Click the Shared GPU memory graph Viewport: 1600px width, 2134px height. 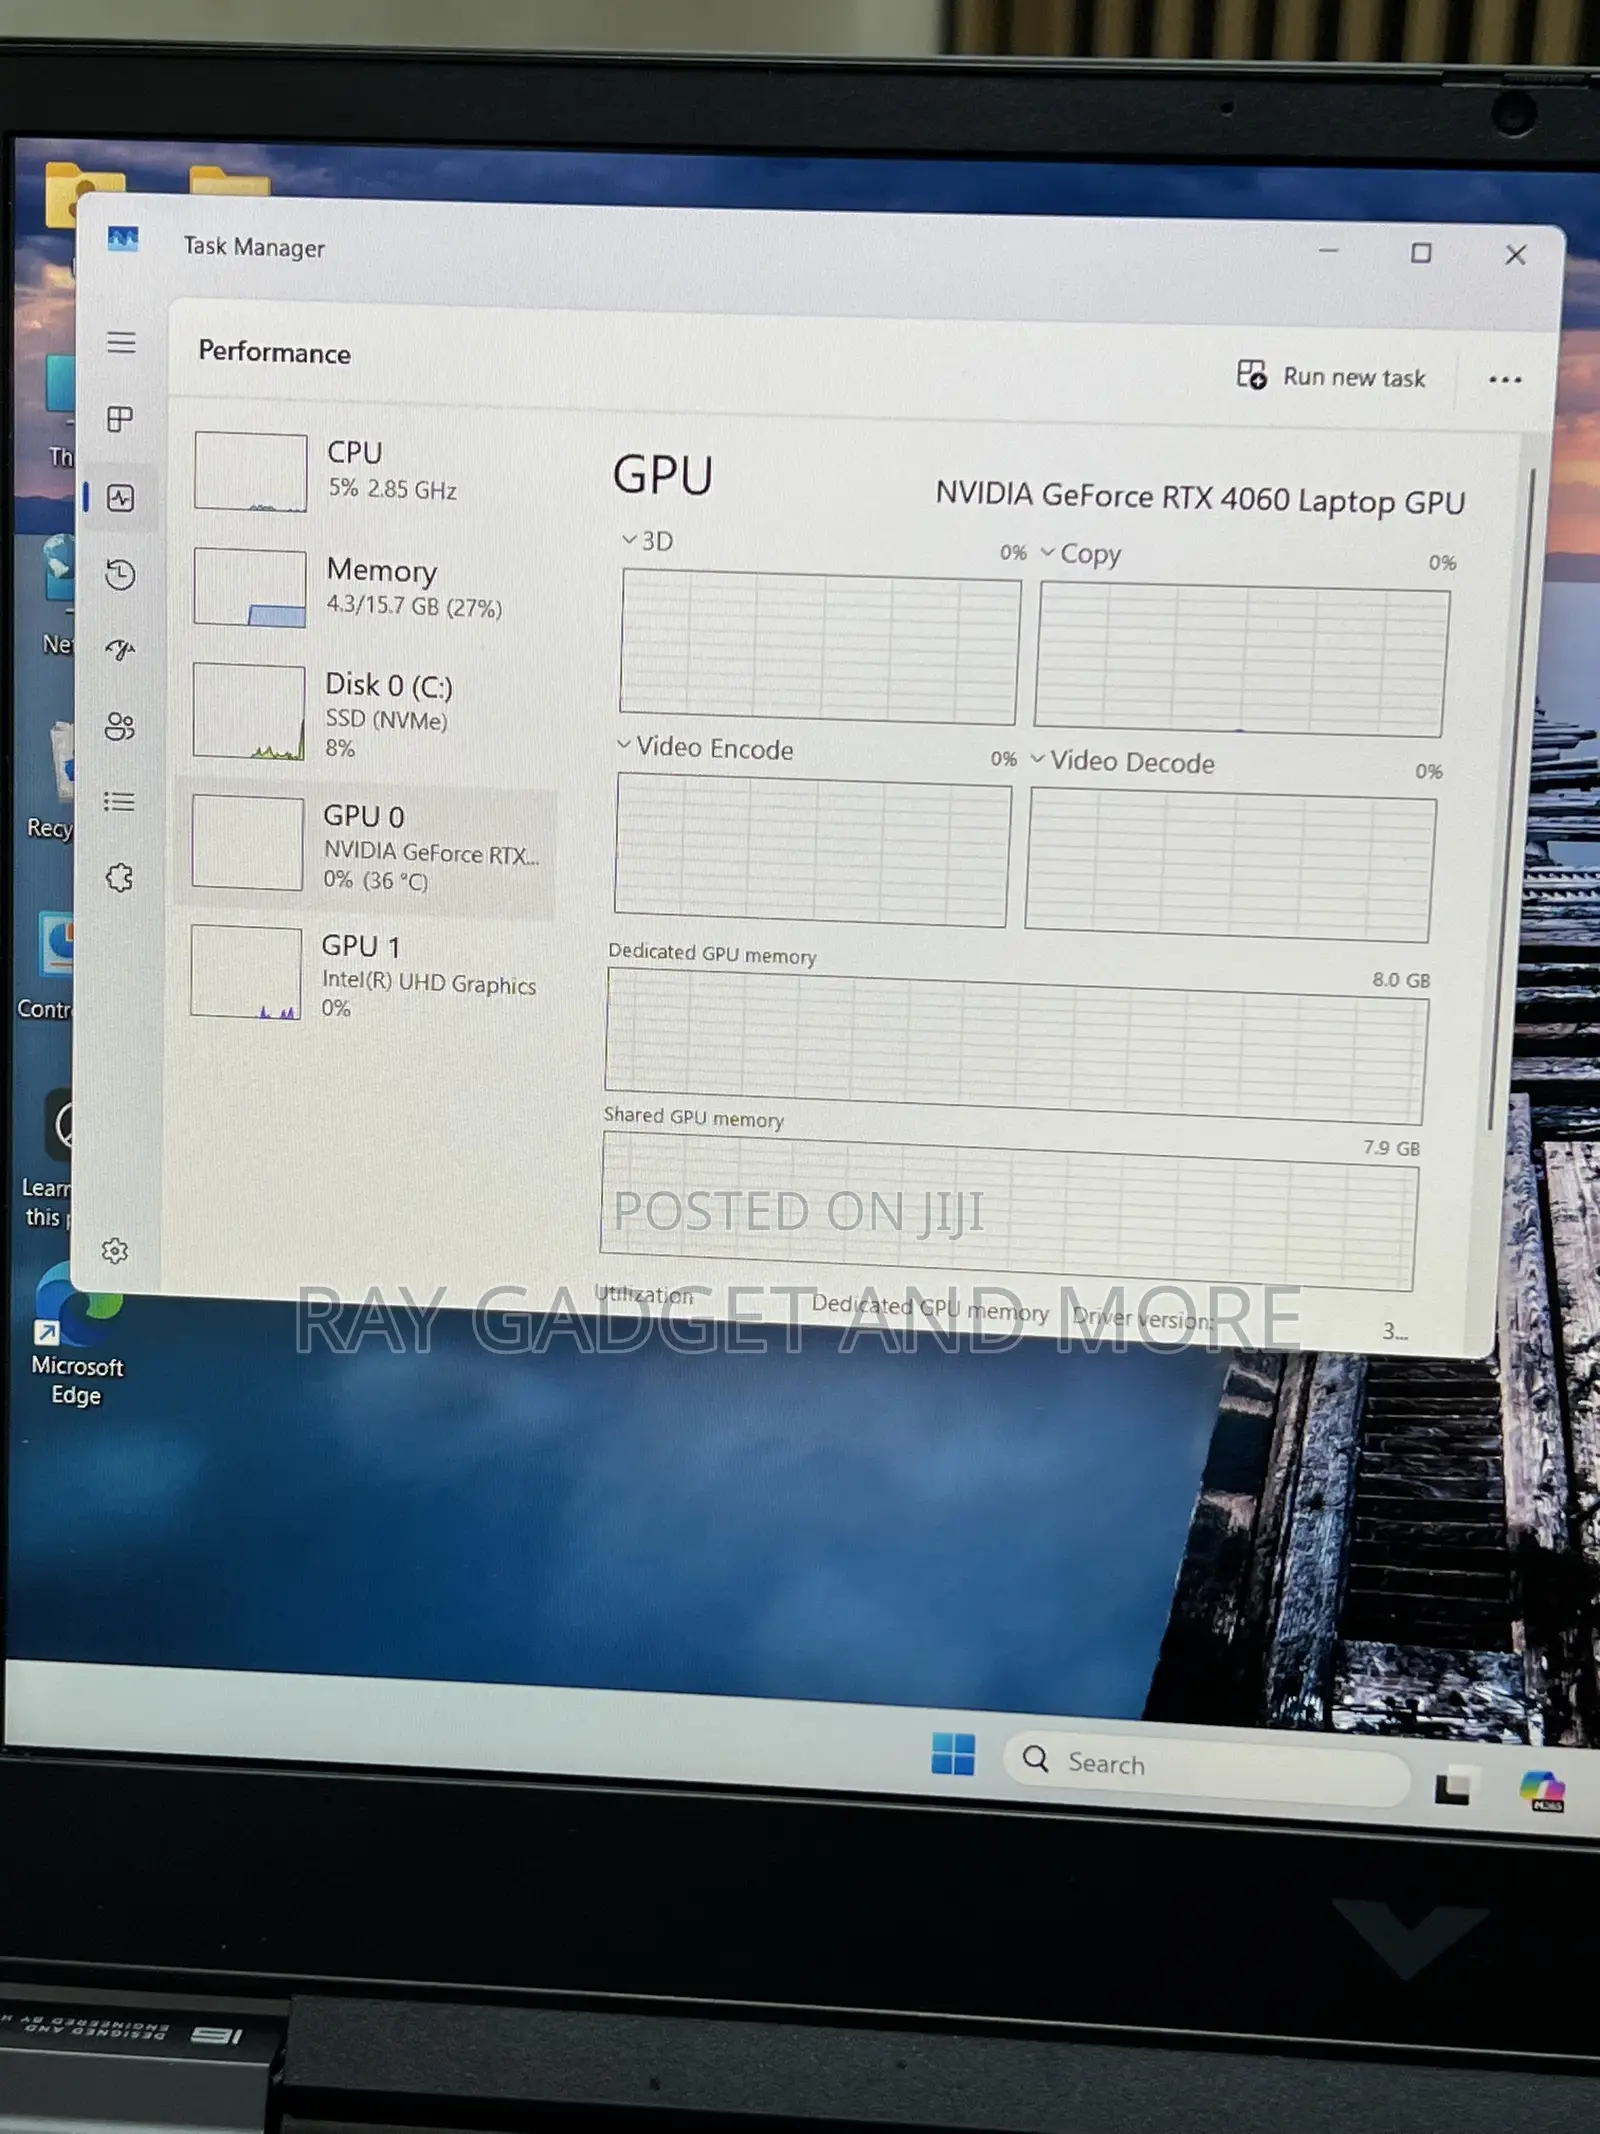1009,1211
